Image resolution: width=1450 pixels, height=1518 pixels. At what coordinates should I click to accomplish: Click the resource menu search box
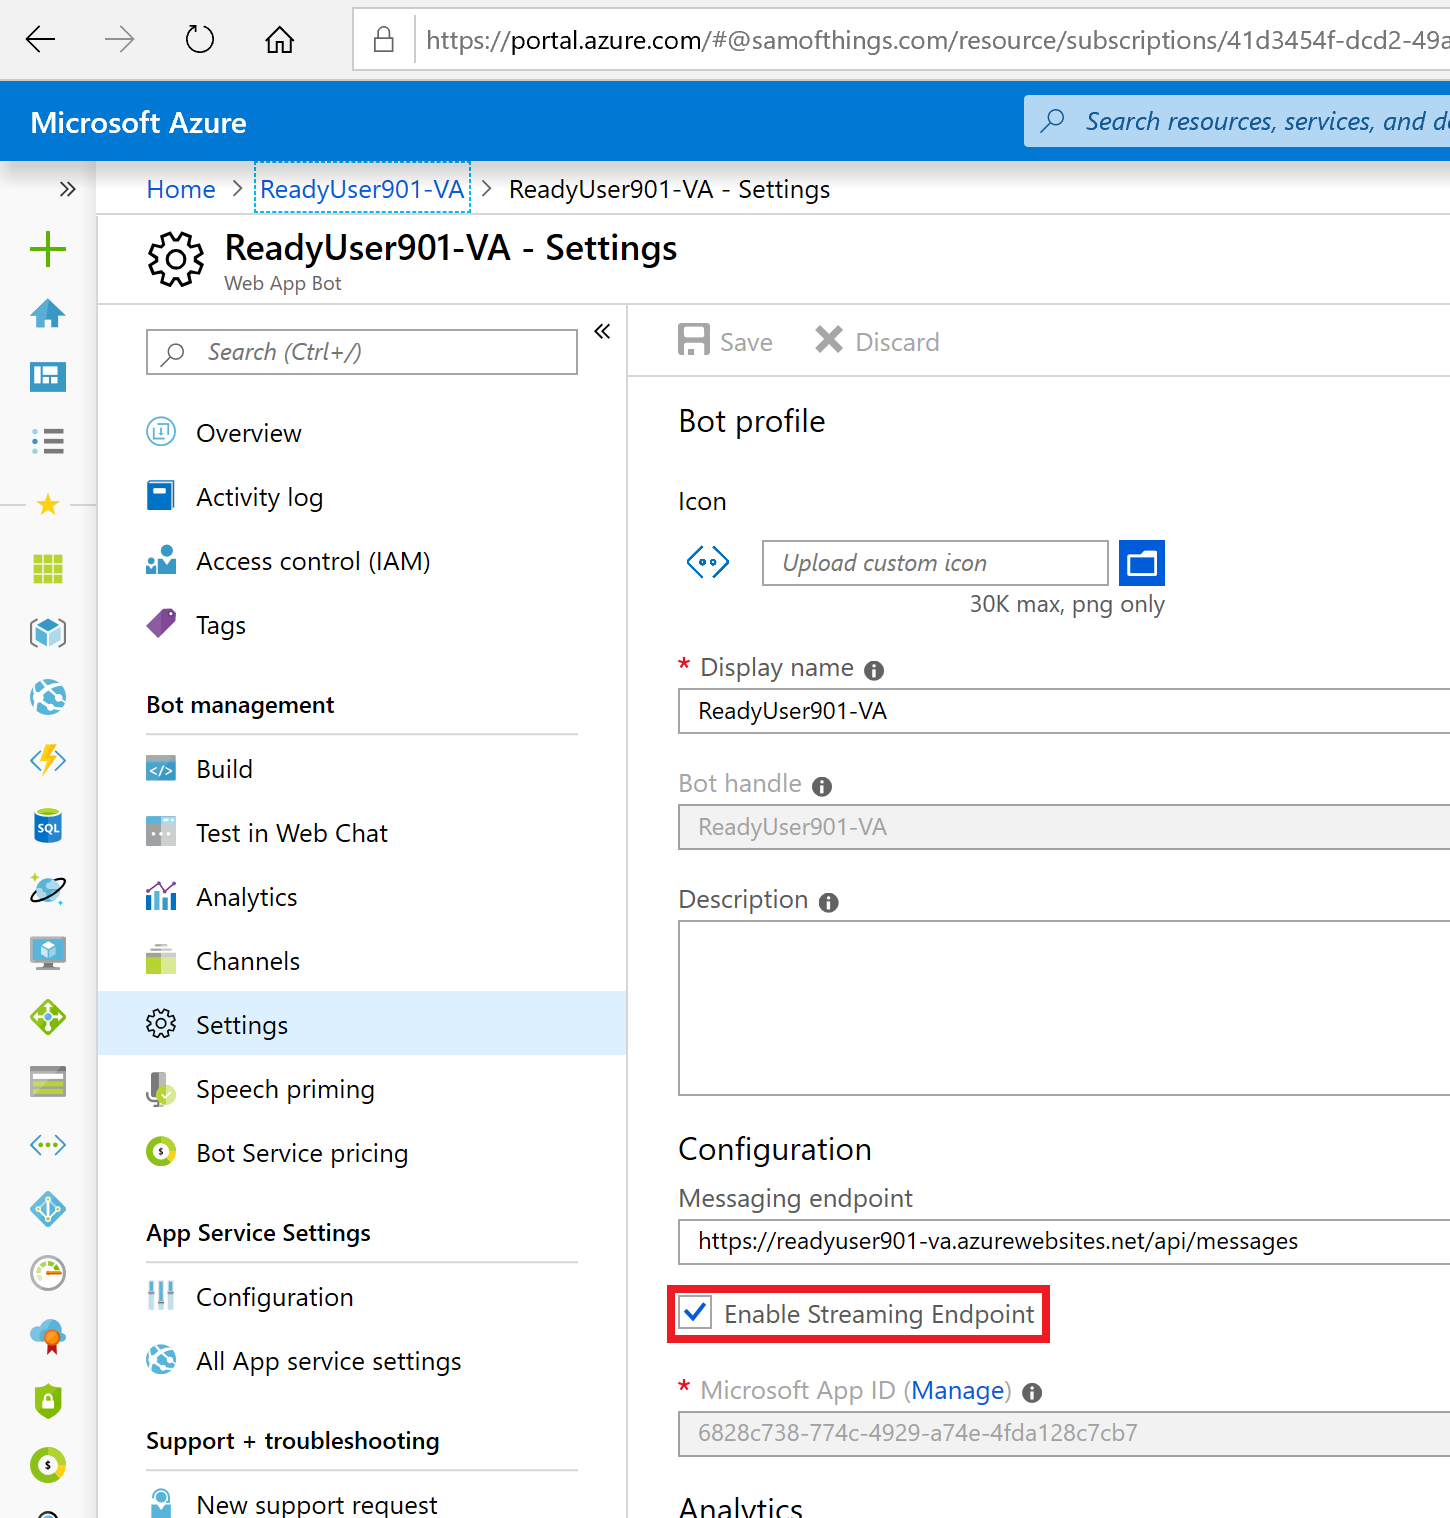point(362,352)
